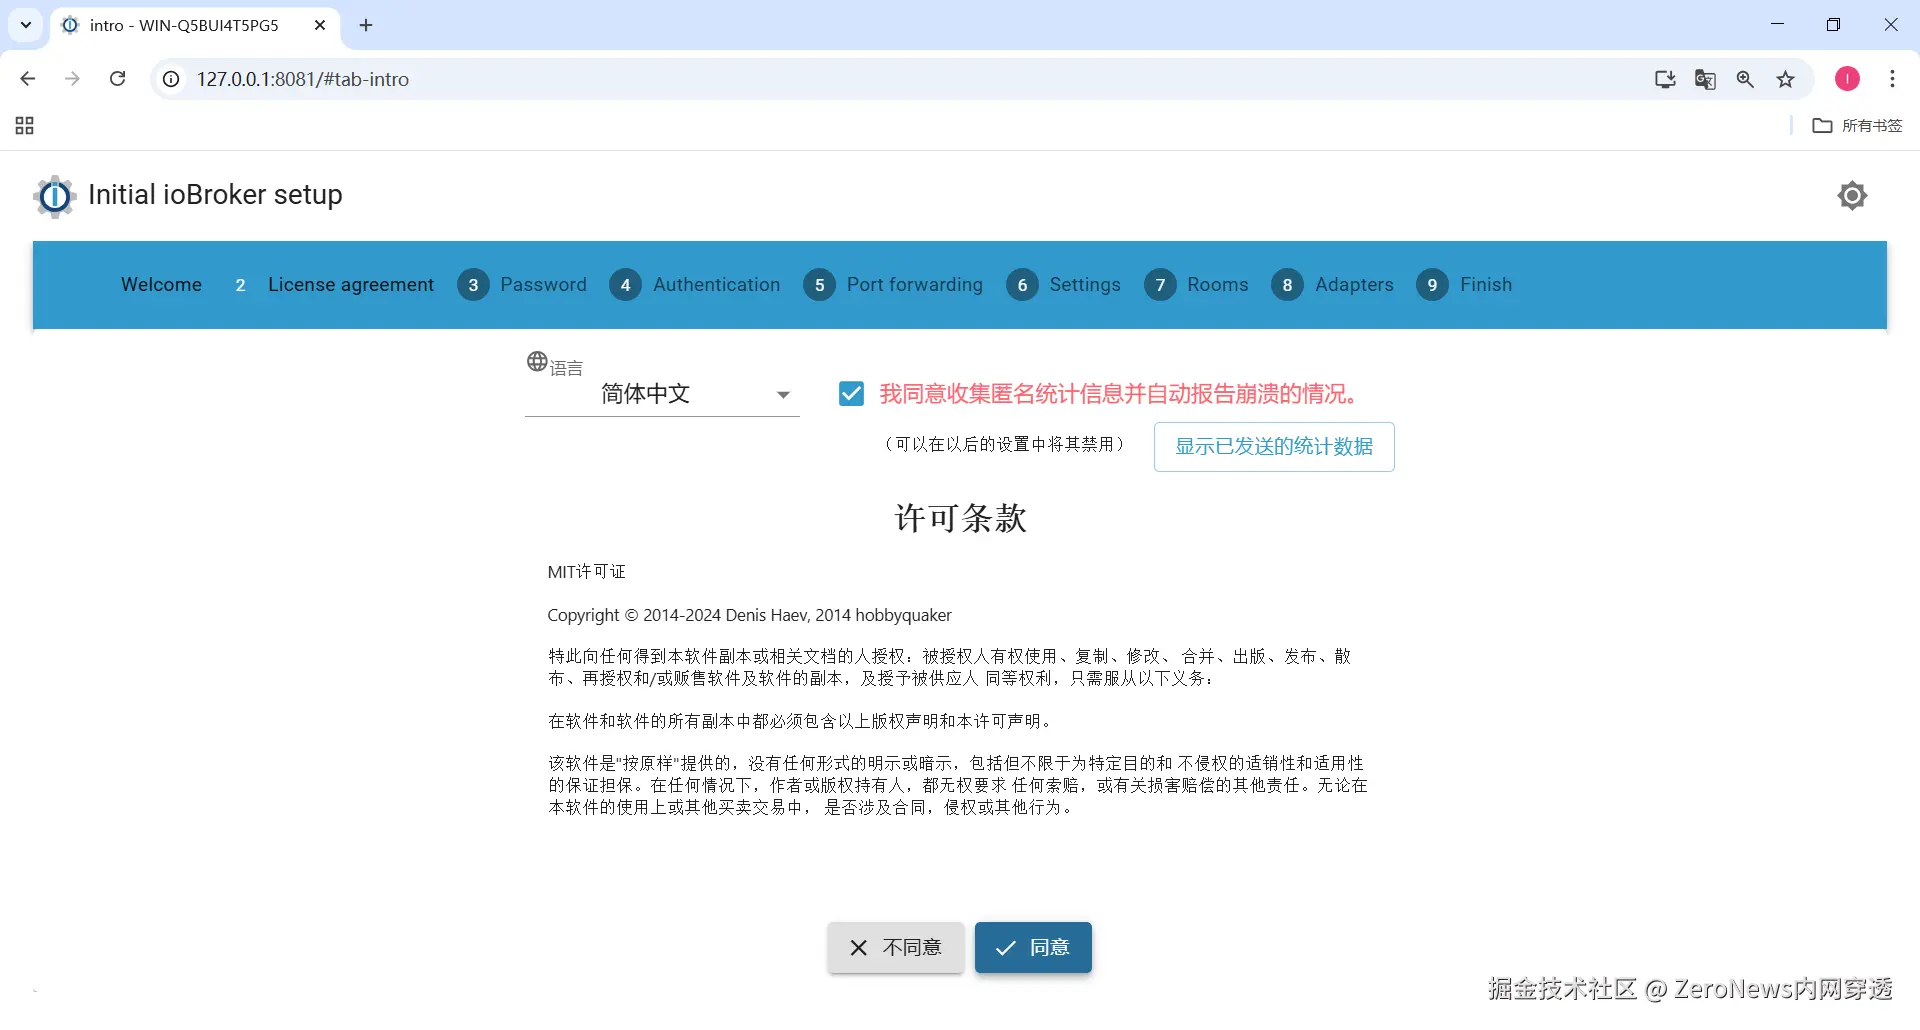Install app icon in address bar

click(x=1665, y=79)
